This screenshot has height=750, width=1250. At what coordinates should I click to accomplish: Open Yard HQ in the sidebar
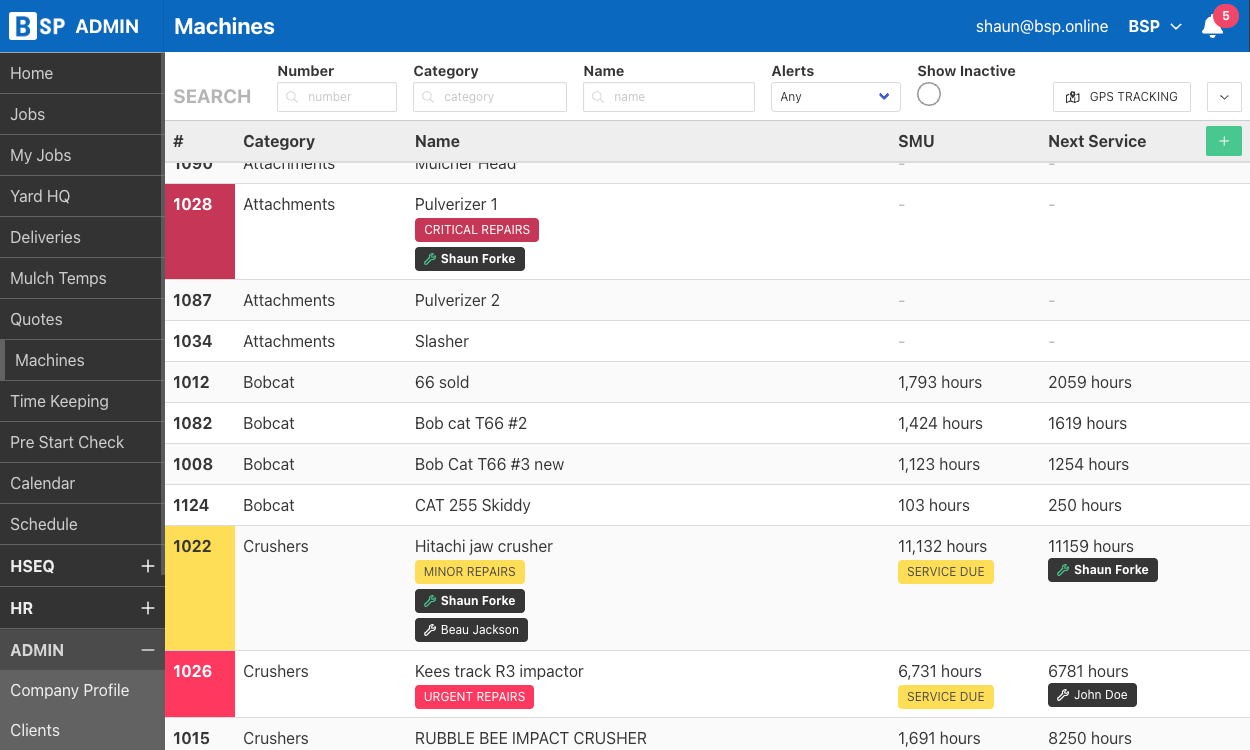click(x=82, y=196)
